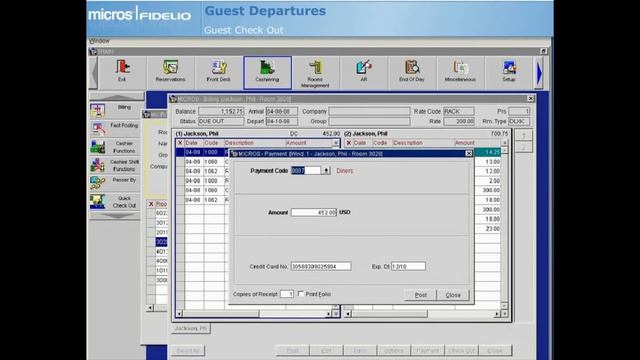Select the Jackson, Ph tab below the folios
The height and width of the screenshot is (360, 640).
coord(191,328)
